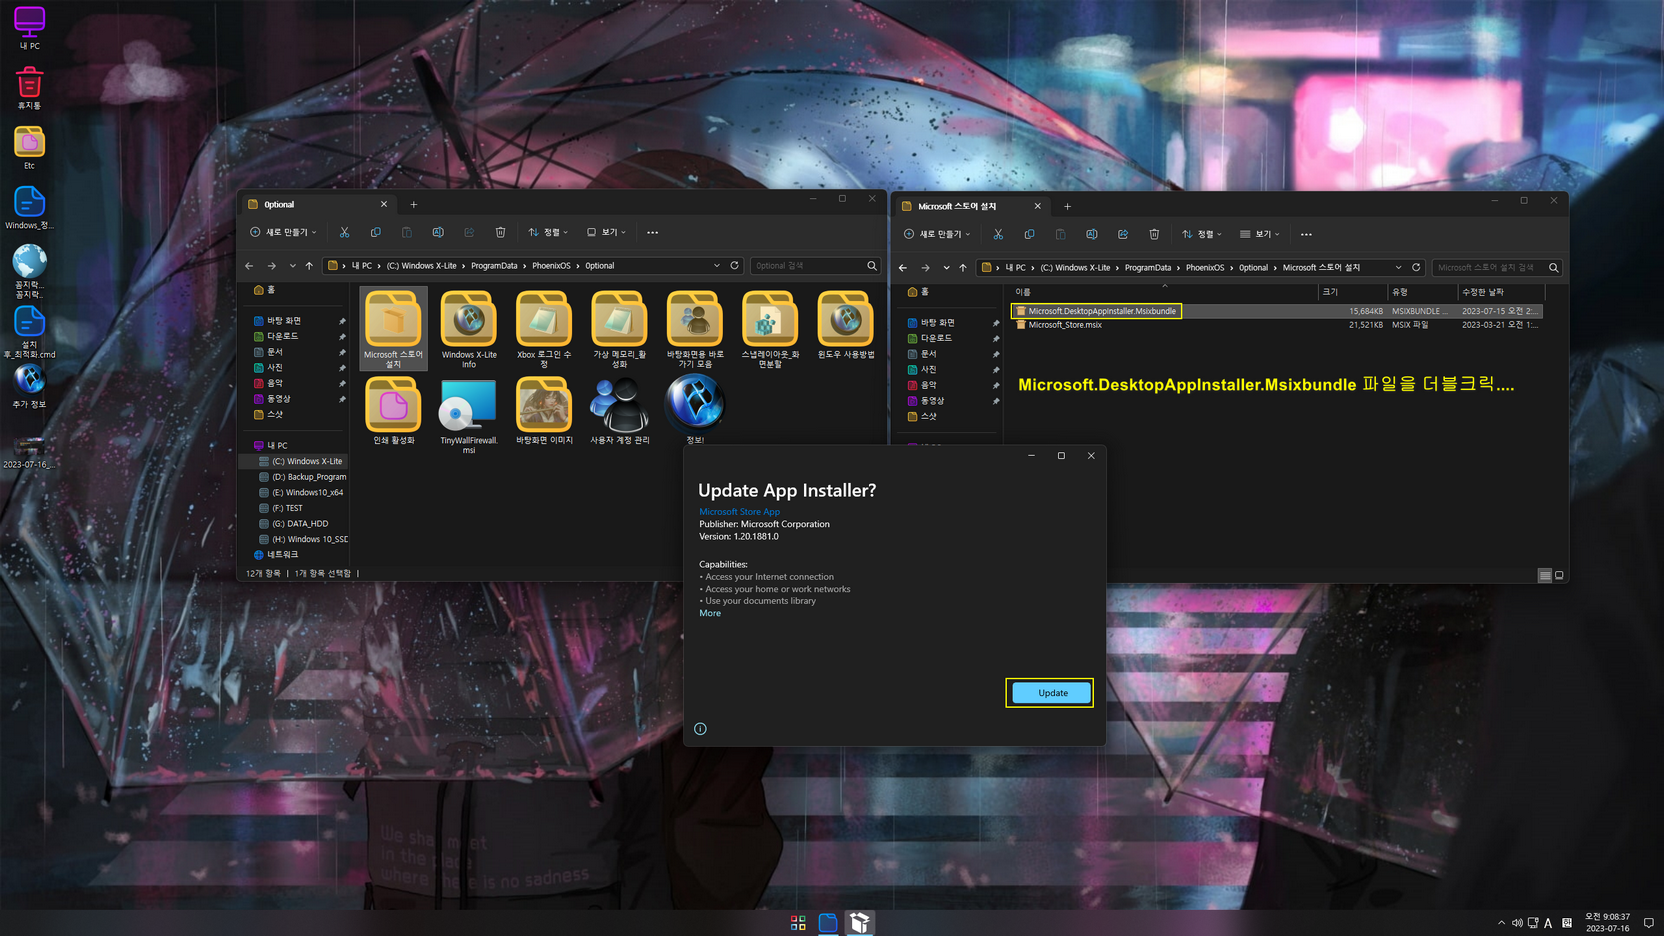Click refresh icon in Microsoft 스토어 설치 window
The width and height of the screenshot is (1664, 936).
(1416, 267)
